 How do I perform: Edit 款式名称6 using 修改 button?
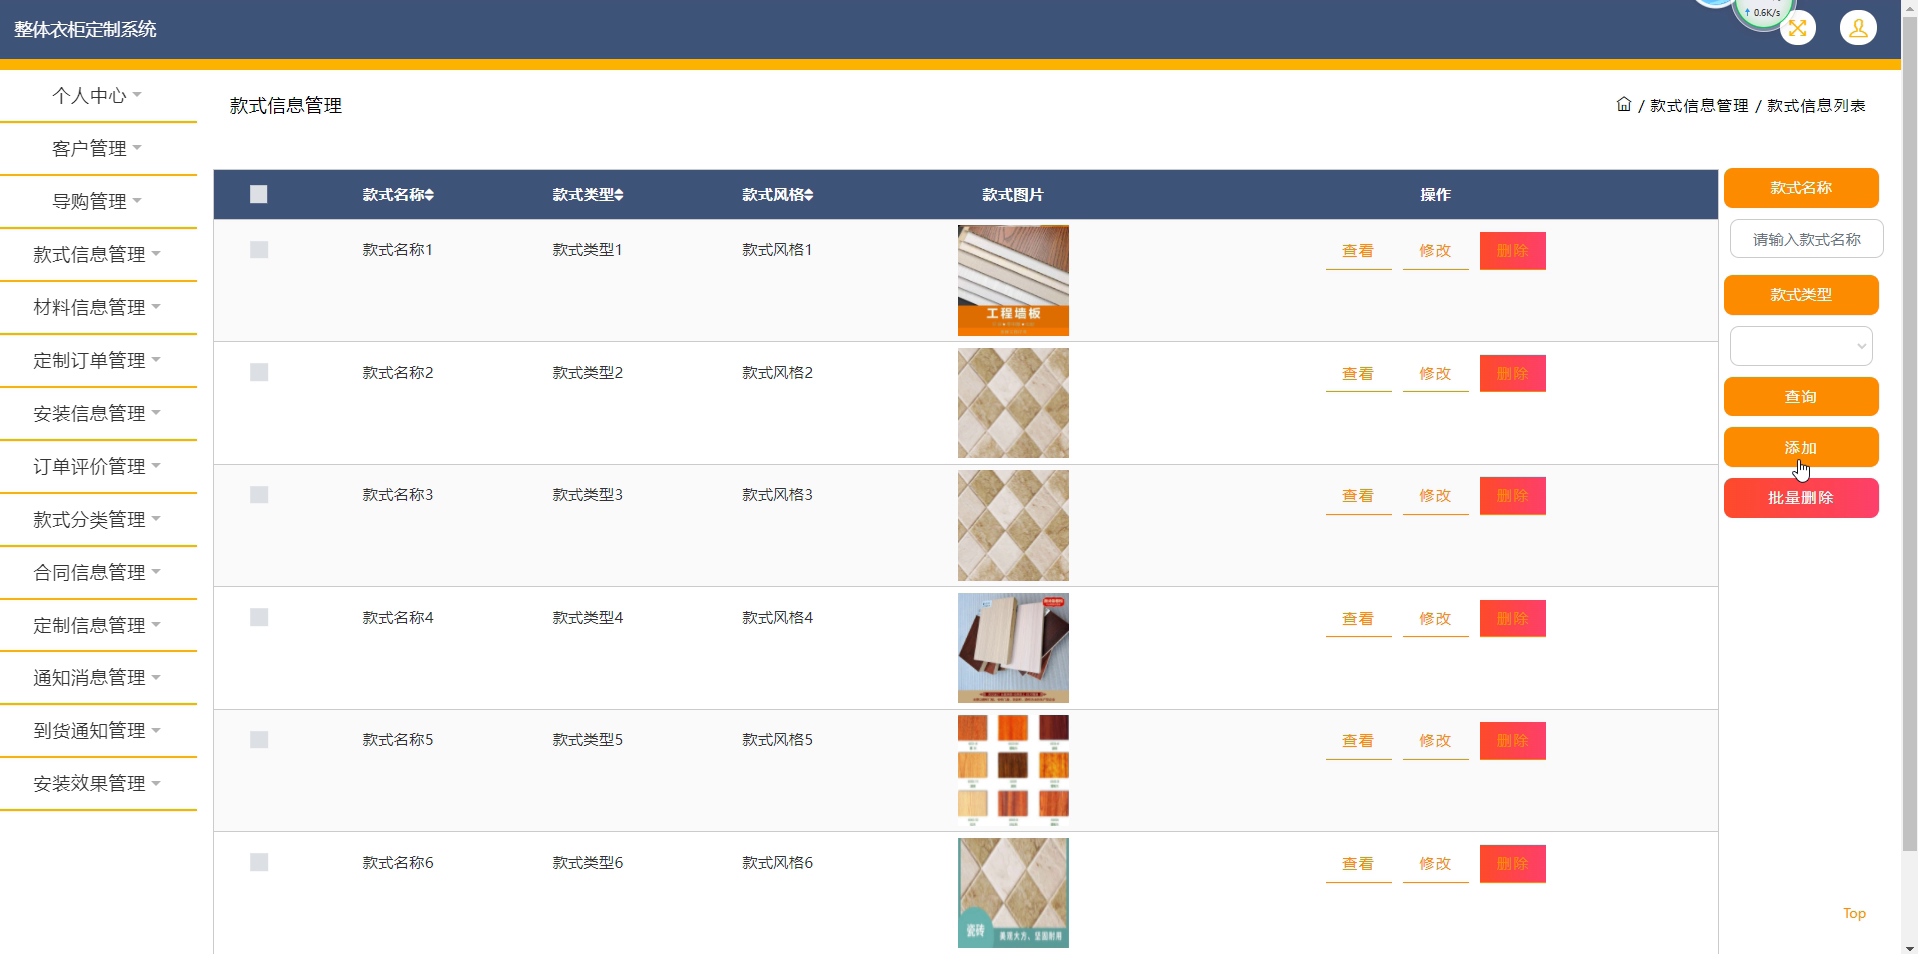coord(1435,864)
